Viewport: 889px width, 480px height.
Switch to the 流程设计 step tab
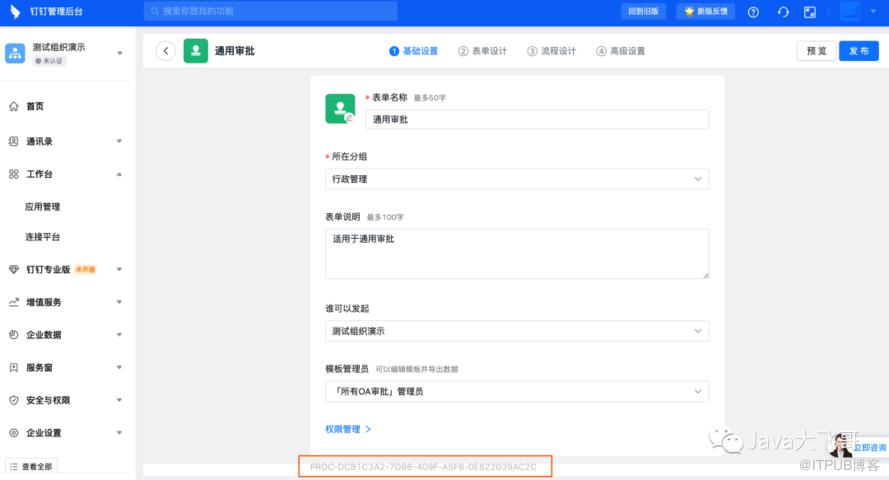552,51
